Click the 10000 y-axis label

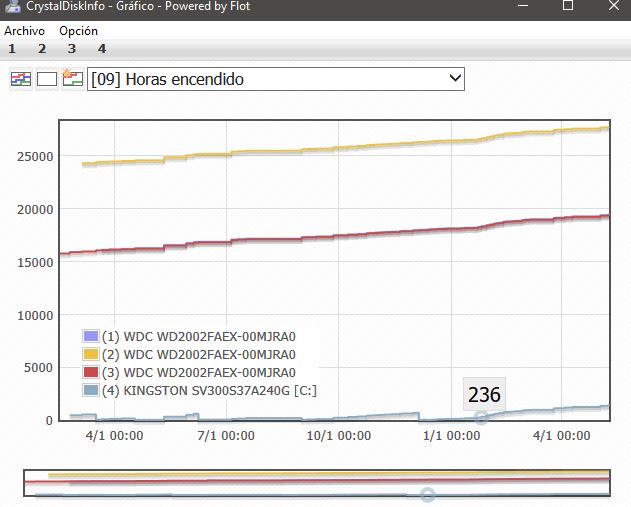pyautogui.click(x=35, y=316)
